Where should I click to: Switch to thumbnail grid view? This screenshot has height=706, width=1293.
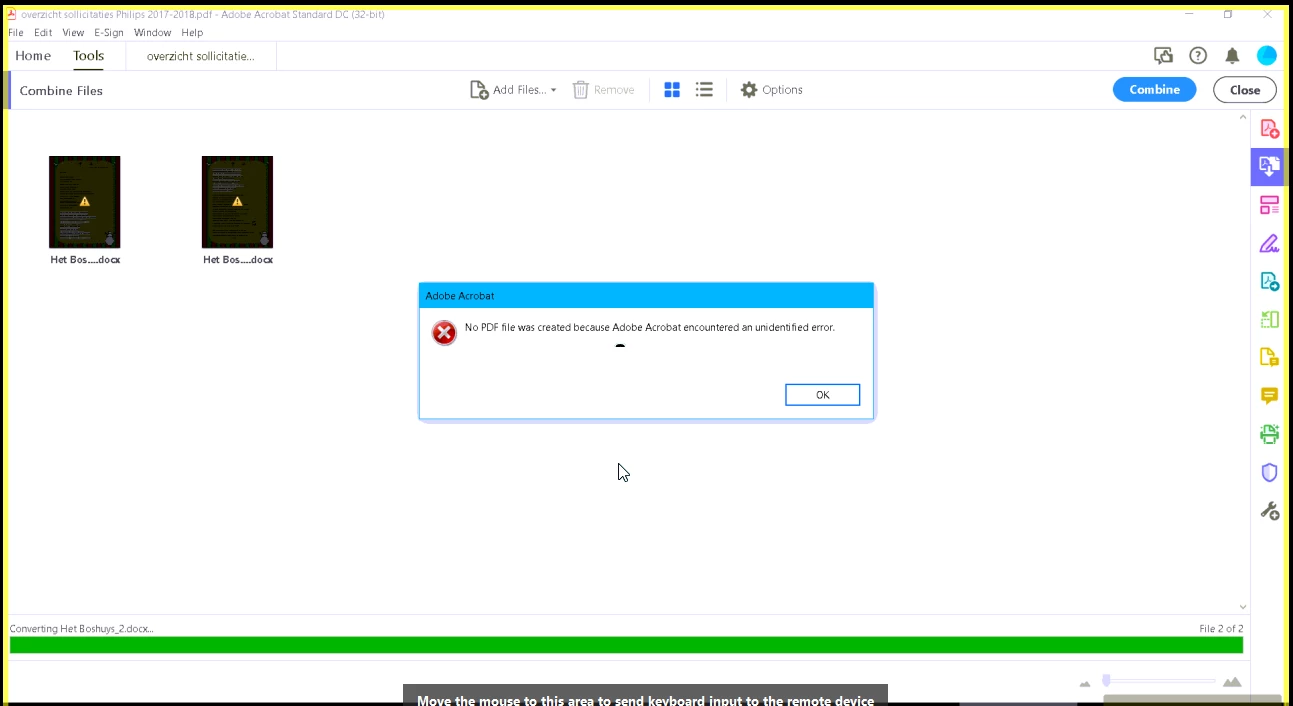(672, 90)
